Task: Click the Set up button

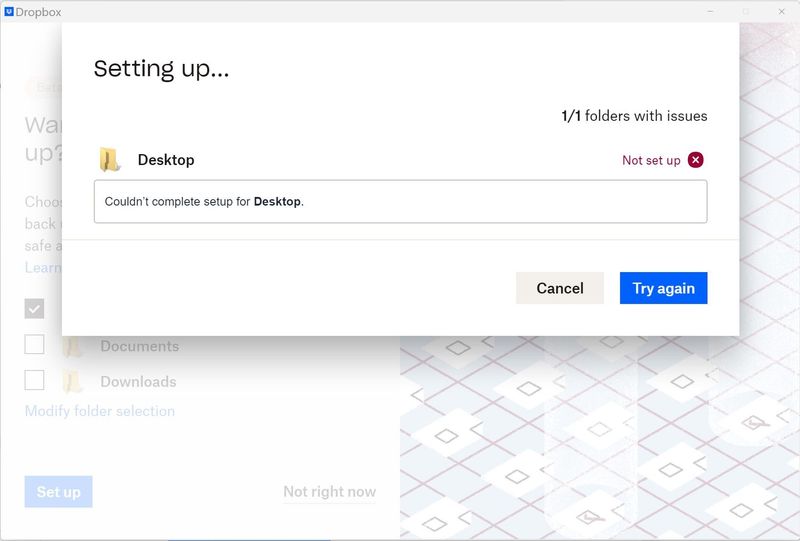Action: click(58, 491)
